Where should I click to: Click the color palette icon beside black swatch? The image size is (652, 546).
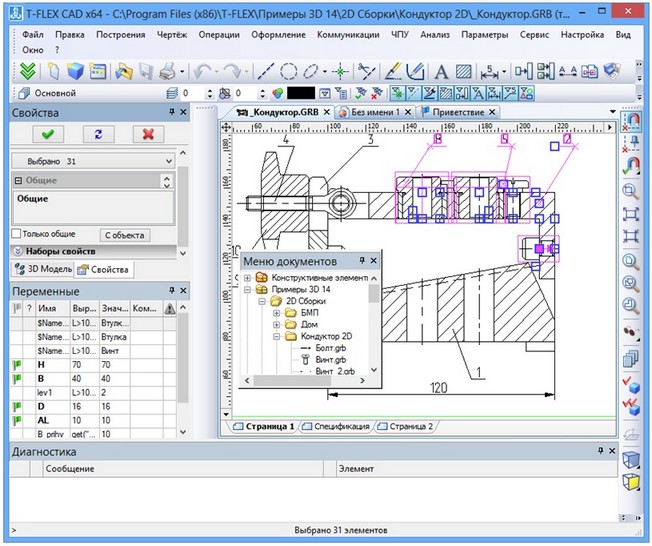(x=277, y=94)
